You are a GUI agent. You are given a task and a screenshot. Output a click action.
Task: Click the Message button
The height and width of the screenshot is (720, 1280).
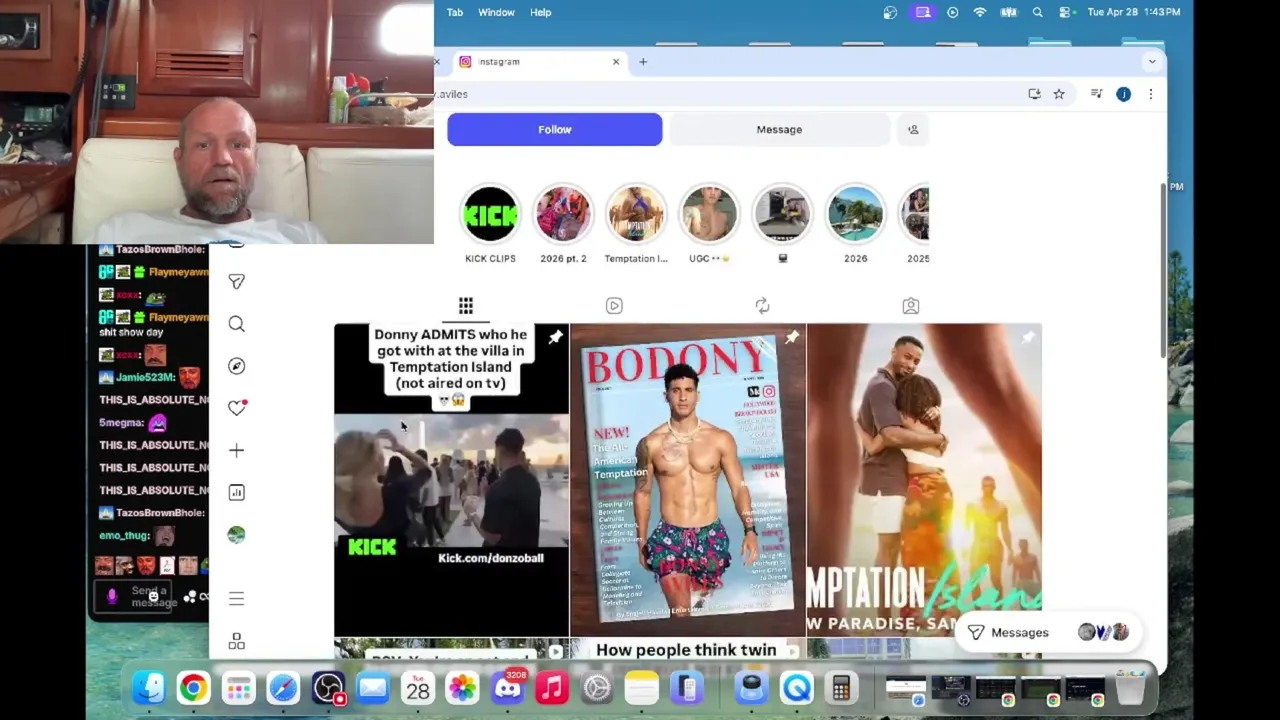779,129
